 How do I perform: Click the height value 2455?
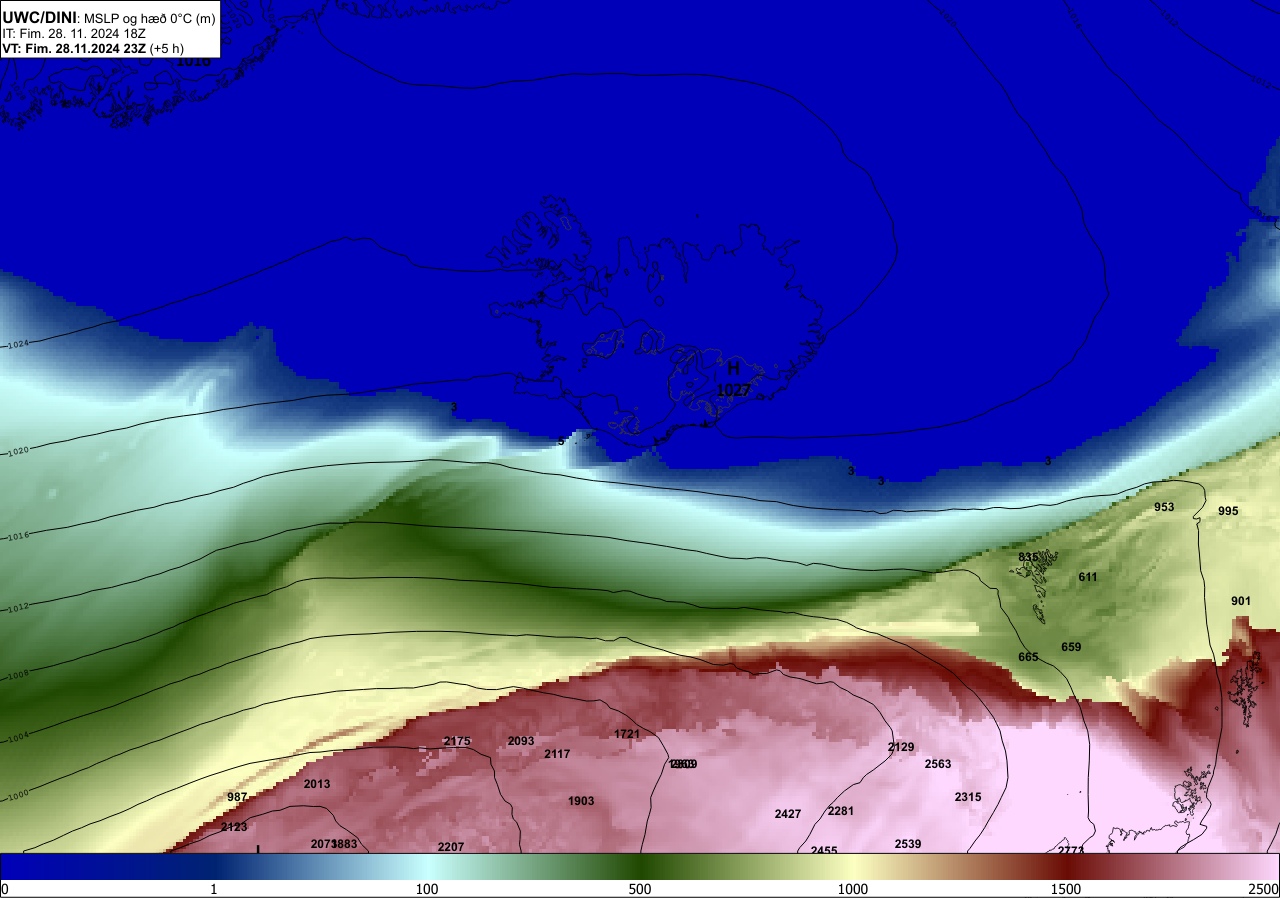824,850
